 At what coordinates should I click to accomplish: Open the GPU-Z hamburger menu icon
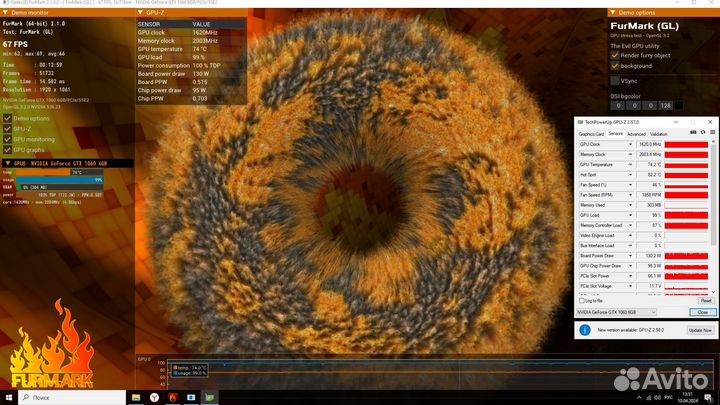point(710,133)
